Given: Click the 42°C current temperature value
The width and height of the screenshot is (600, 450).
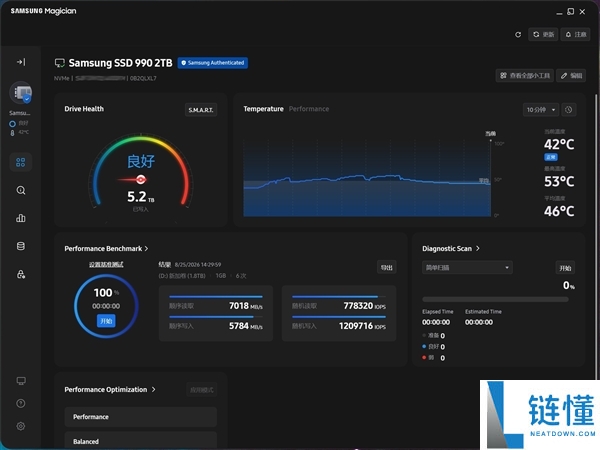Looking at the screenshot, I should coord(559,145).
